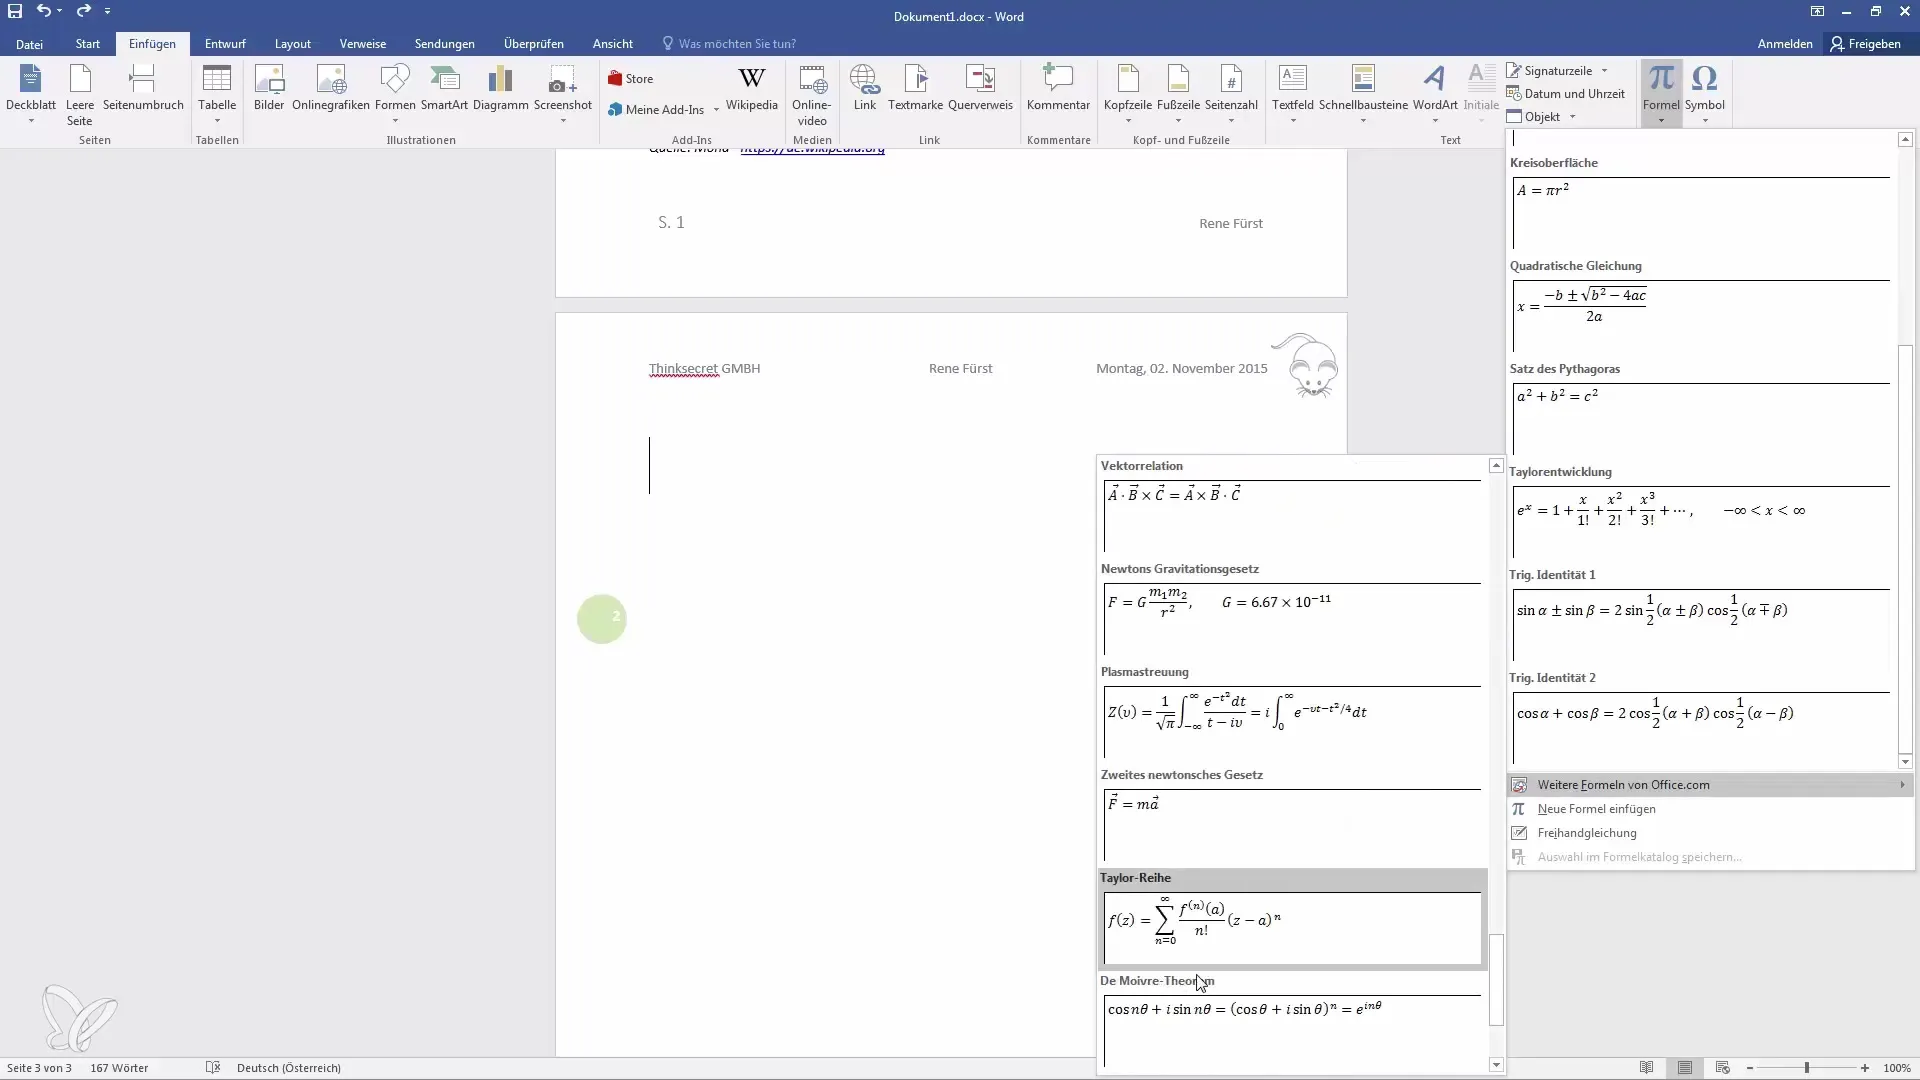Open the Formen shapes gallery
1920x1080 pixels.
[395, 95]
